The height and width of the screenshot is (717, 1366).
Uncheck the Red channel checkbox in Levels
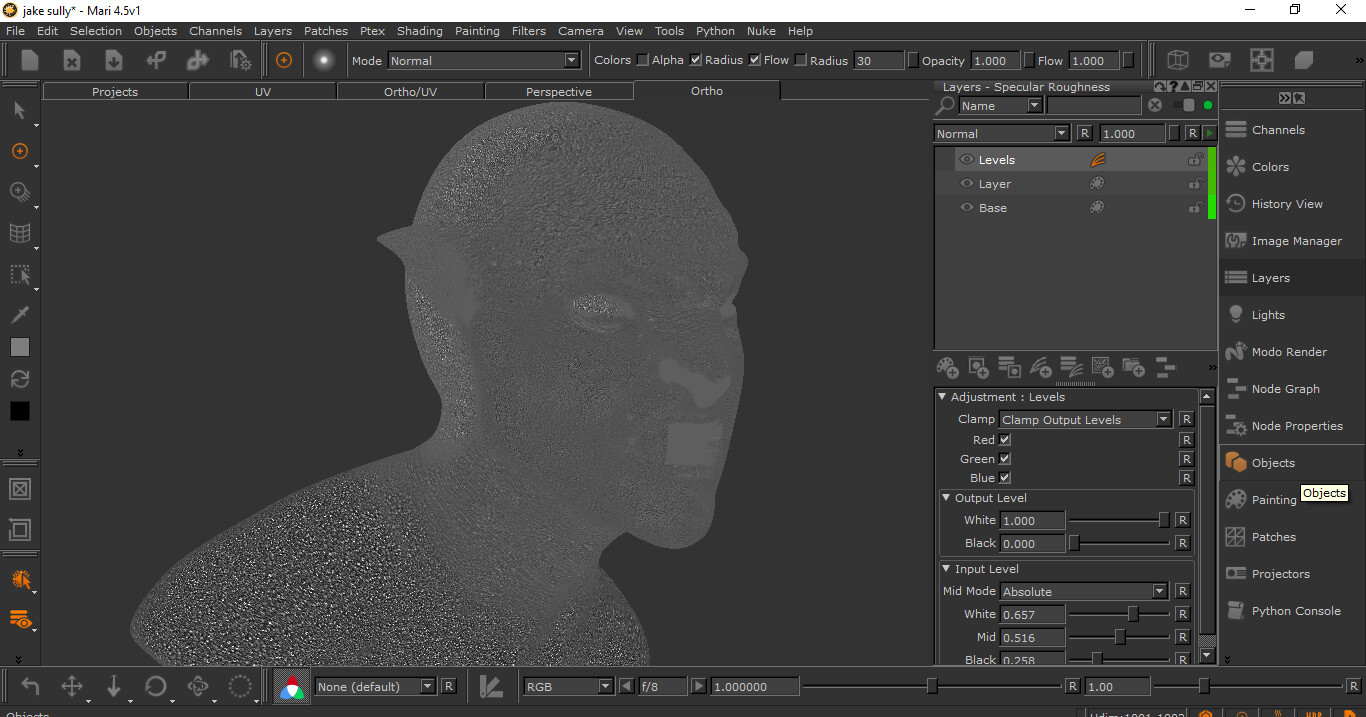pyautogui.click(x=1005, y=440)
